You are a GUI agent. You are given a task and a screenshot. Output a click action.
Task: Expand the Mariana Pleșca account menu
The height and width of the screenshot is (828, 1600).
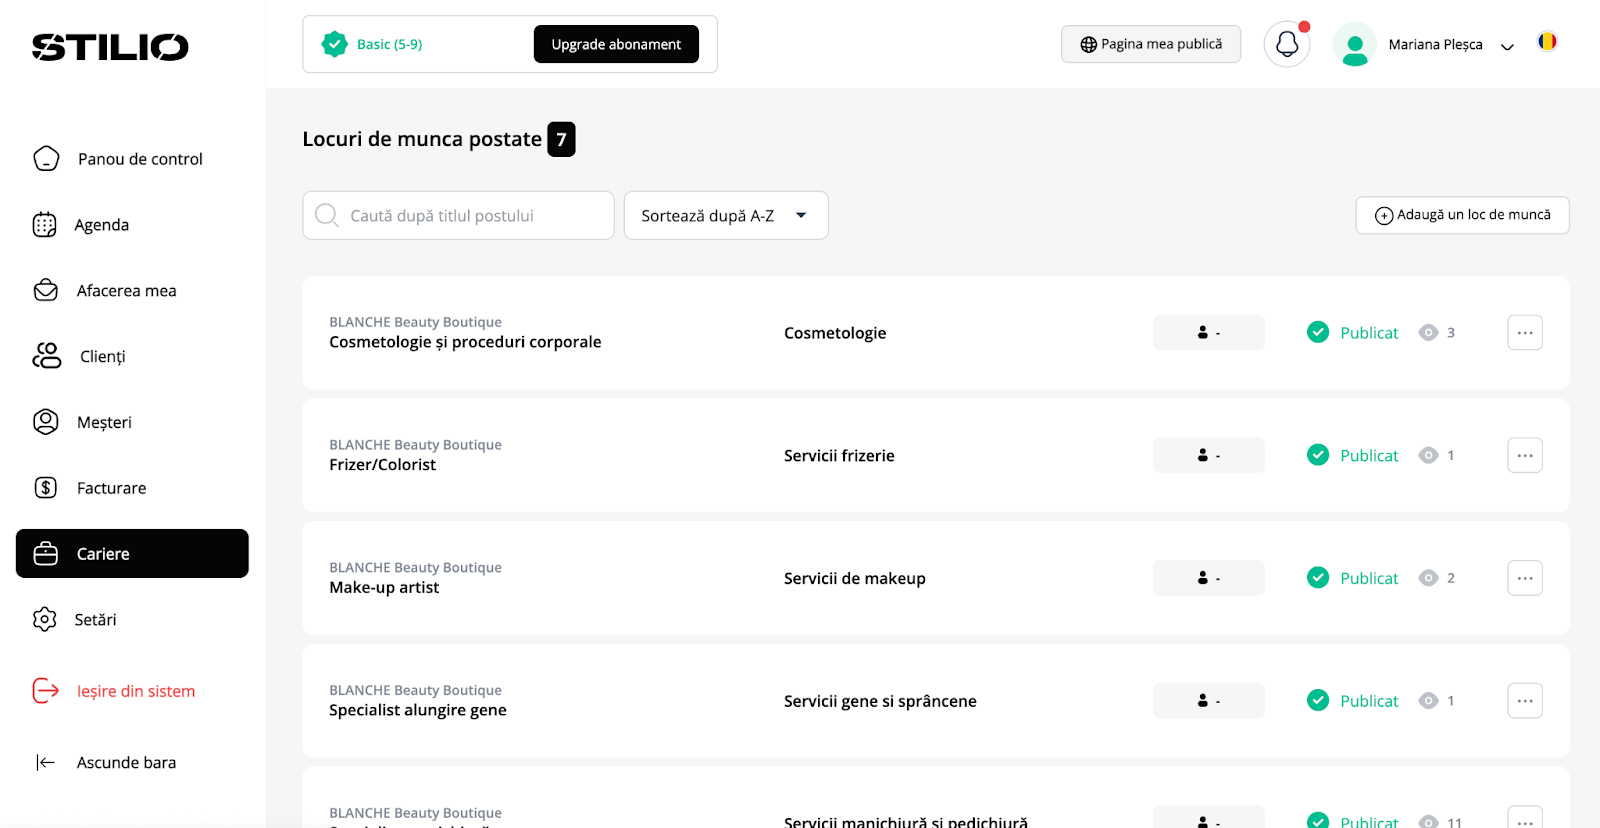pyautogui.click(x=1507, y=46)
